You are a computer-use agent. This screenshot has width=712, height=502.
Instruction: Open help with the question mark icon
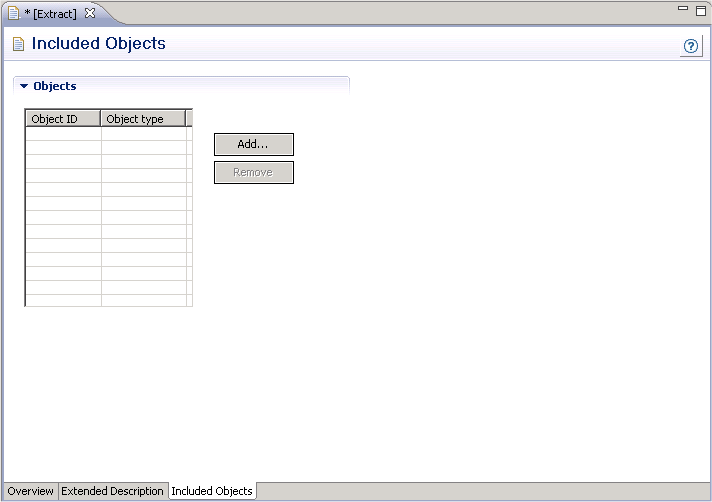pyautogui.click(x=691, y=46)
